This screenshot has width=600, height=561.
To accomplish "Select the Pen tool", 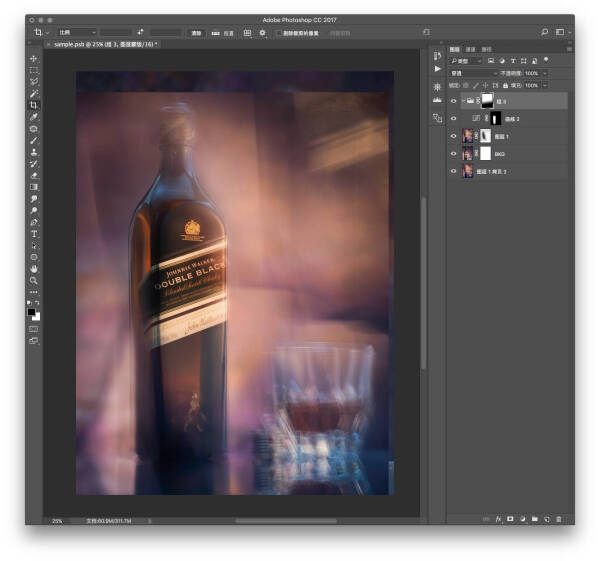I will (34, 222).
